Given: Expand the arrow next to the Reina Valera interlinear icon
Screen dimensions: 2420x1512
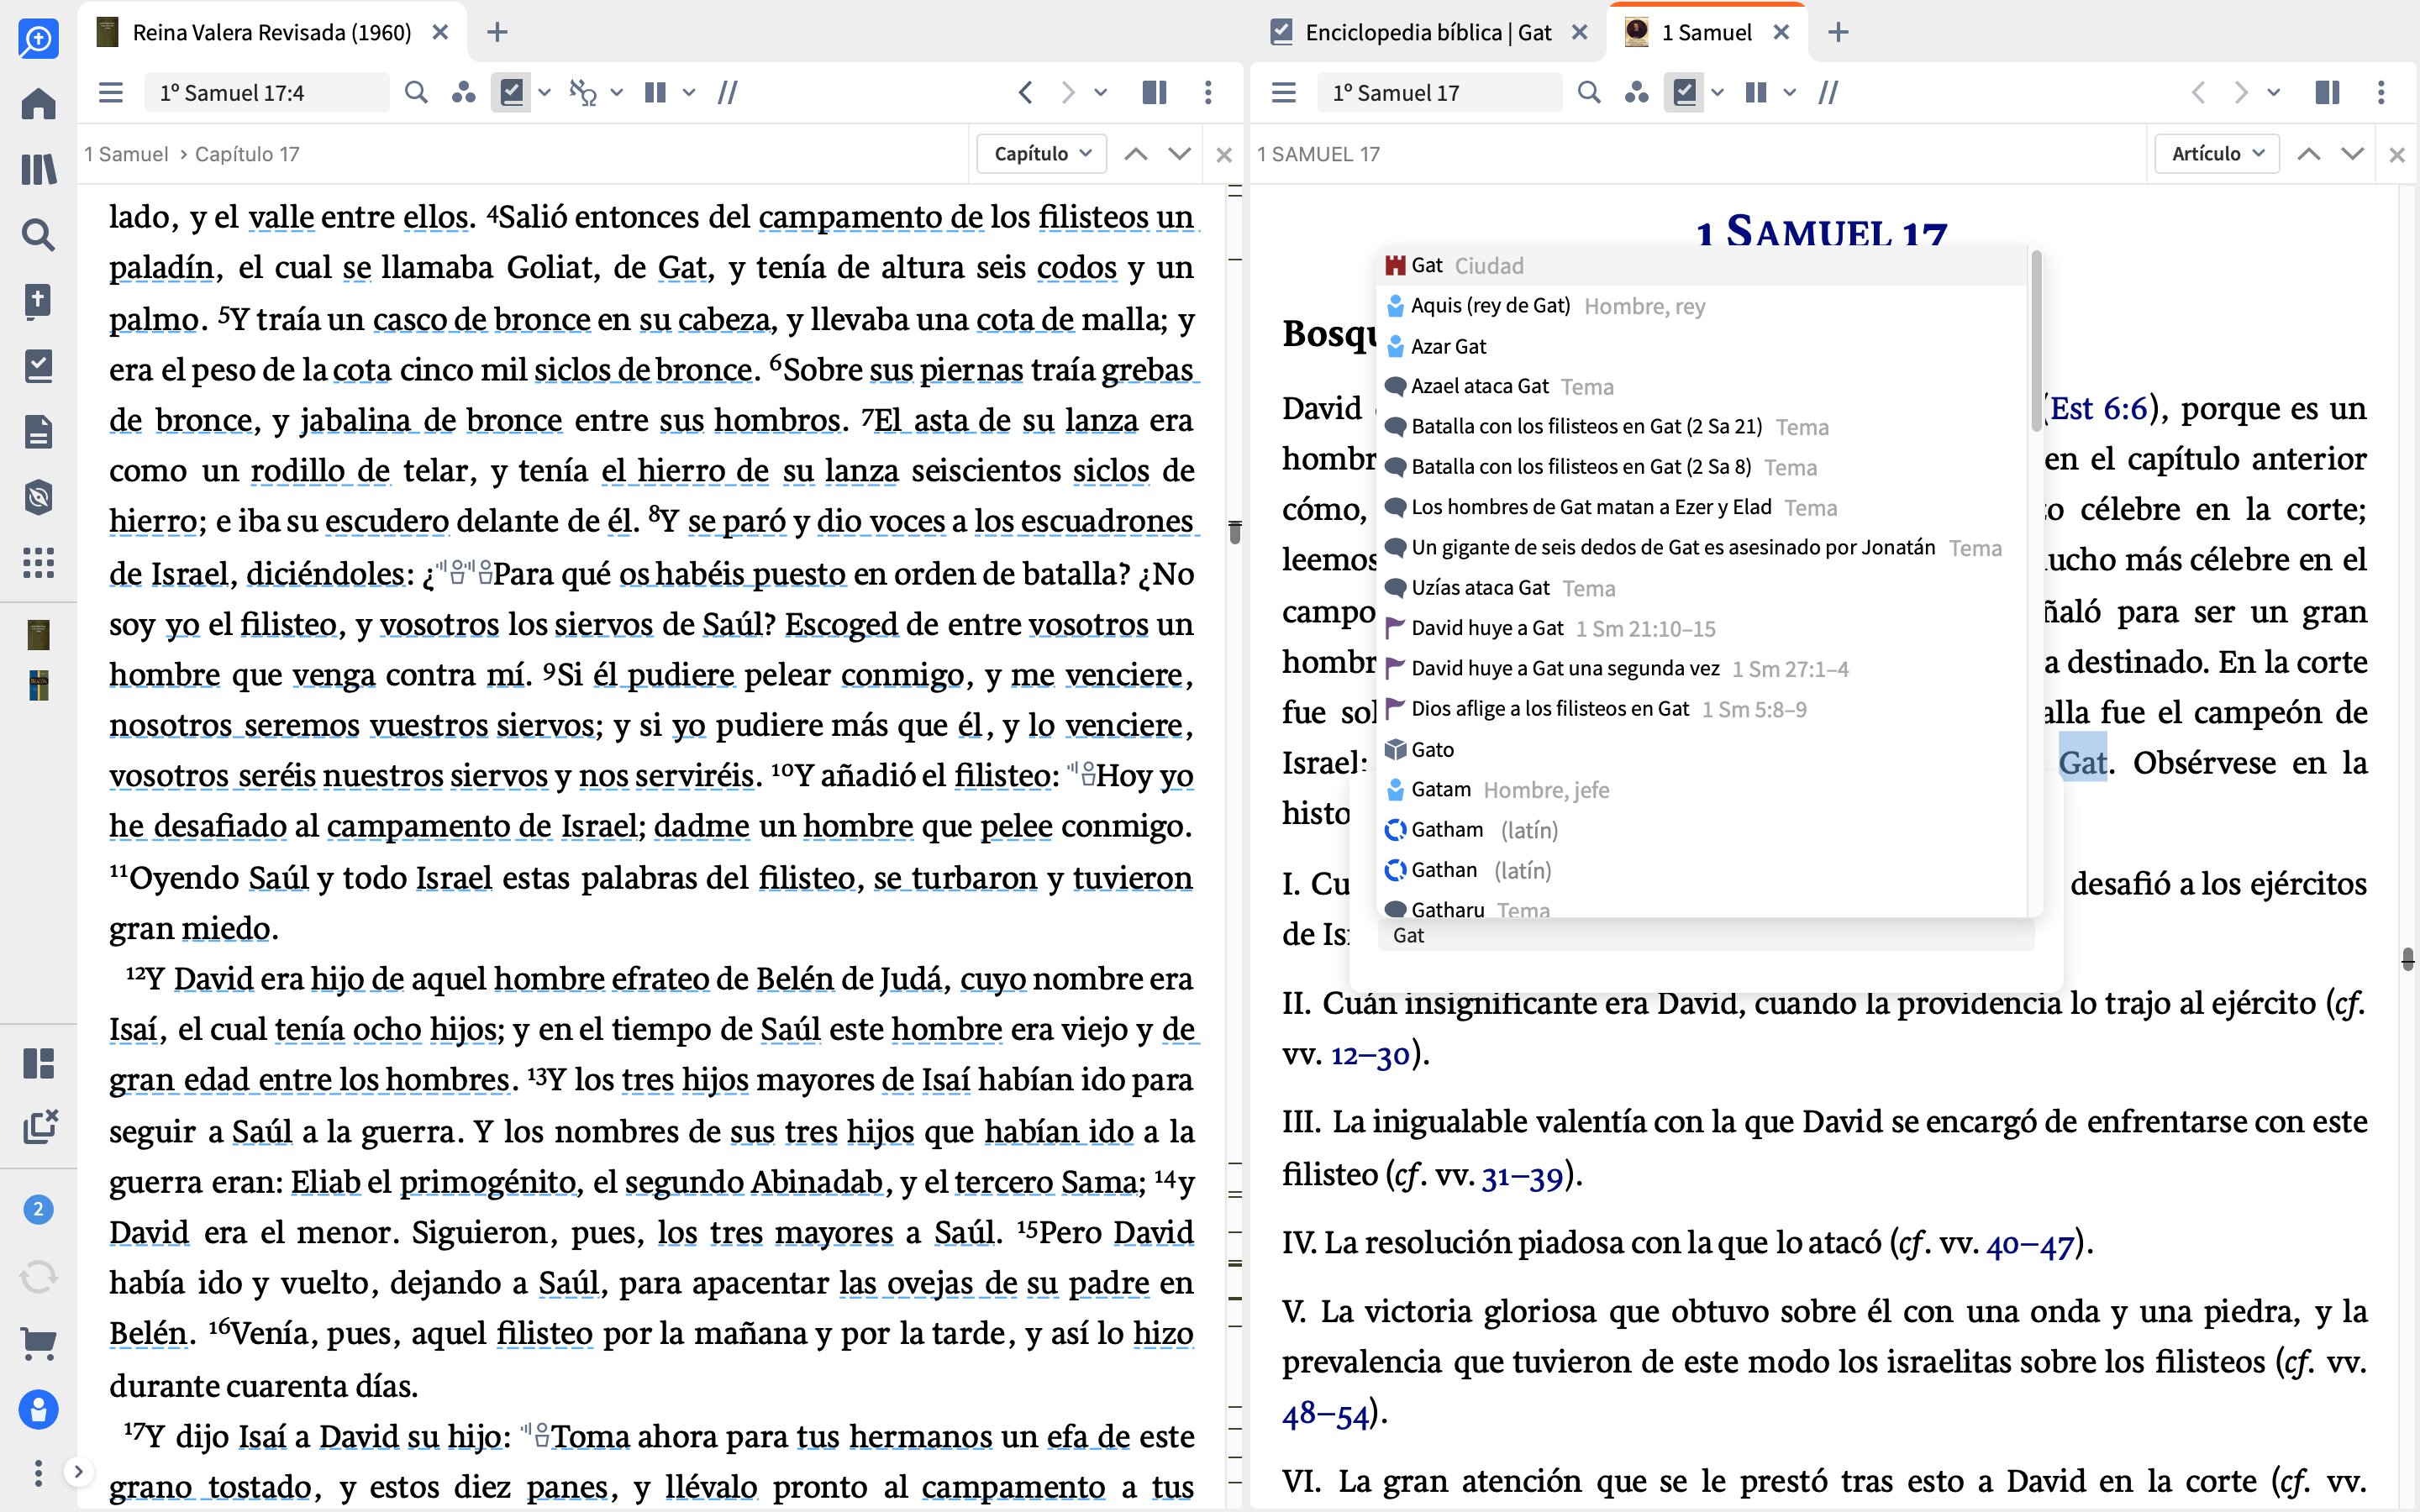Looking at the screenshot, I should pos(617,93).
